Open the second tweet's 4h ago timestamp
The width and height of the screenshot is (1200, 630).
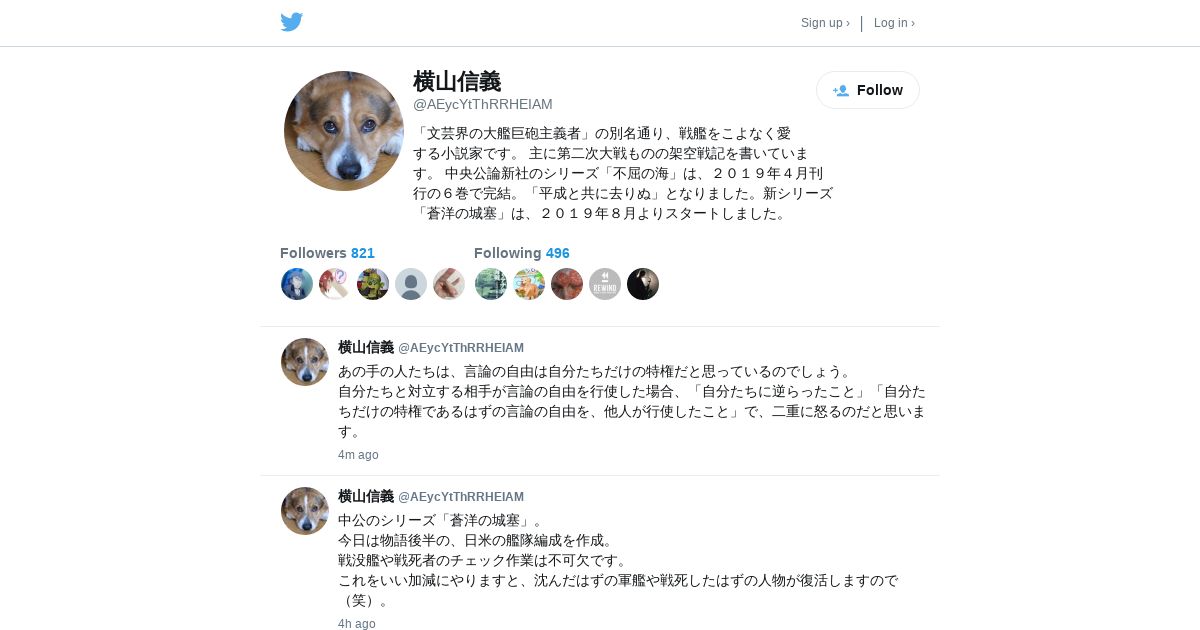[x=357, y=624]
